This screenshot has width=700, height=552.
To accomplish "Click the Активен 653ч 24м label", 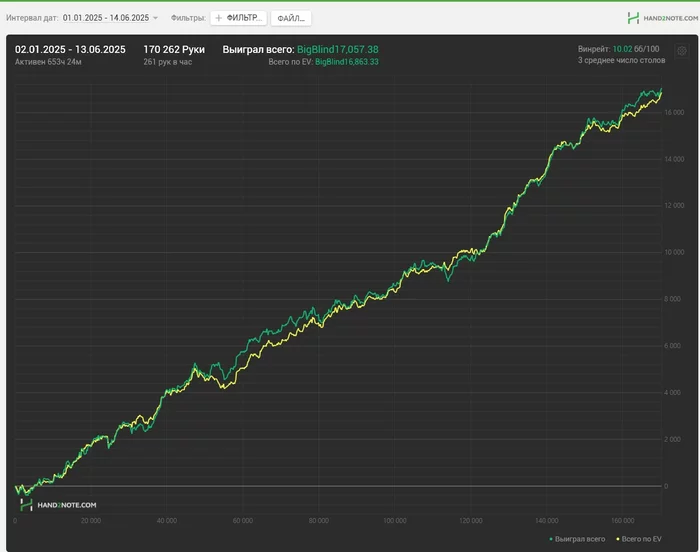I will click(48, 62).
